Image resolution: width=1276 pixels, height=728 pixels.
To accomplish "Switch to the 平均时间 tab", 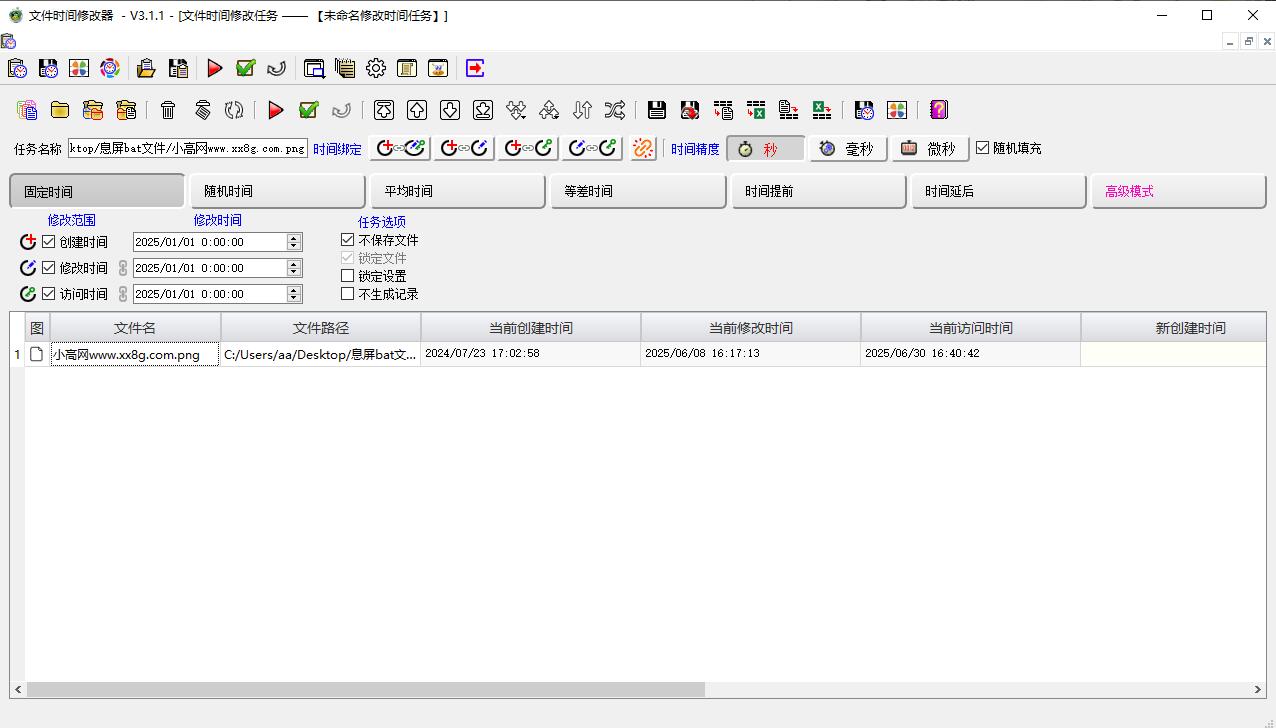I will point(458,191).
